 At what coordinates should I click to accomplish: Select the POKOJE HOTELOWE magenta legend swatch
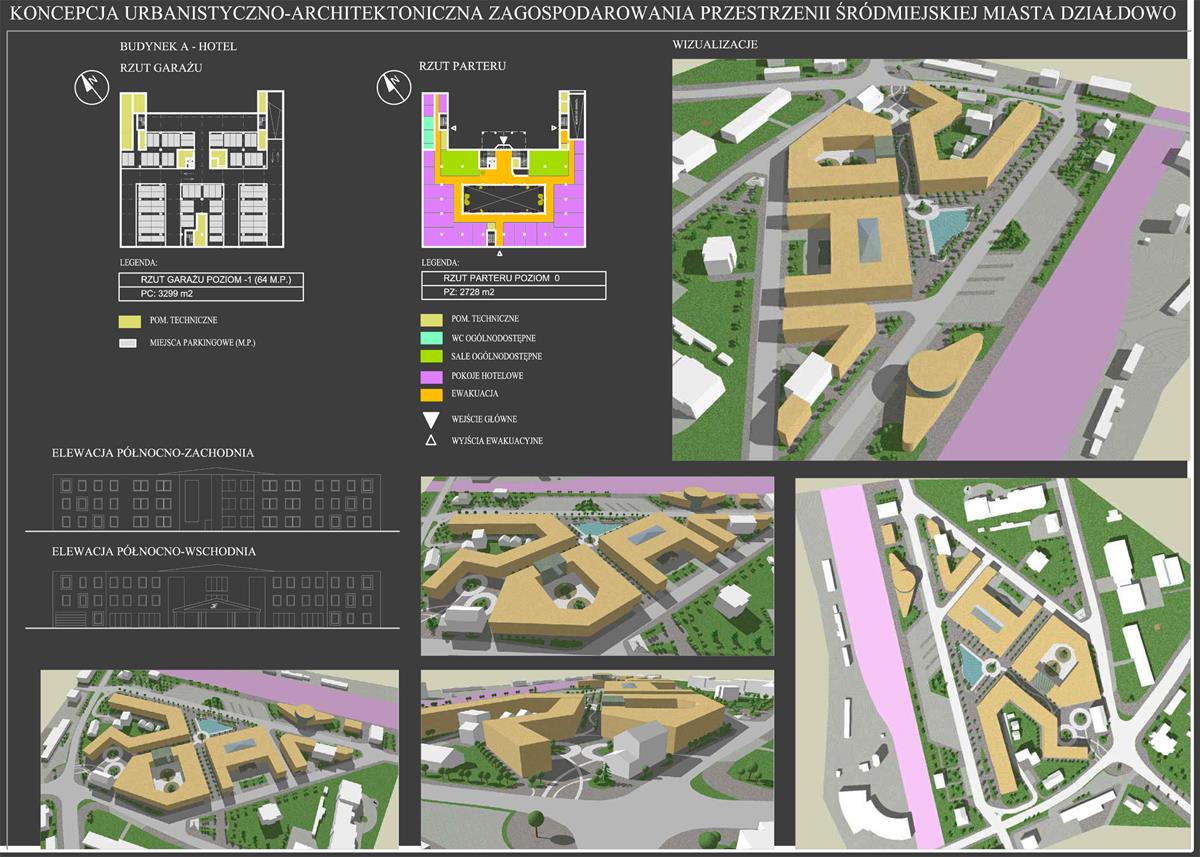(x=432, y=376)
